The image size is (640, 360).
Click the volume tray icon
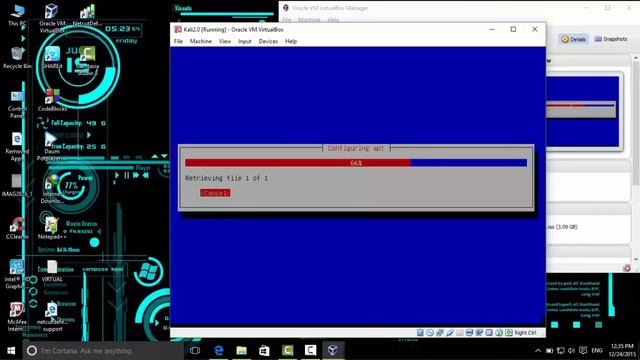click(571, 351)
